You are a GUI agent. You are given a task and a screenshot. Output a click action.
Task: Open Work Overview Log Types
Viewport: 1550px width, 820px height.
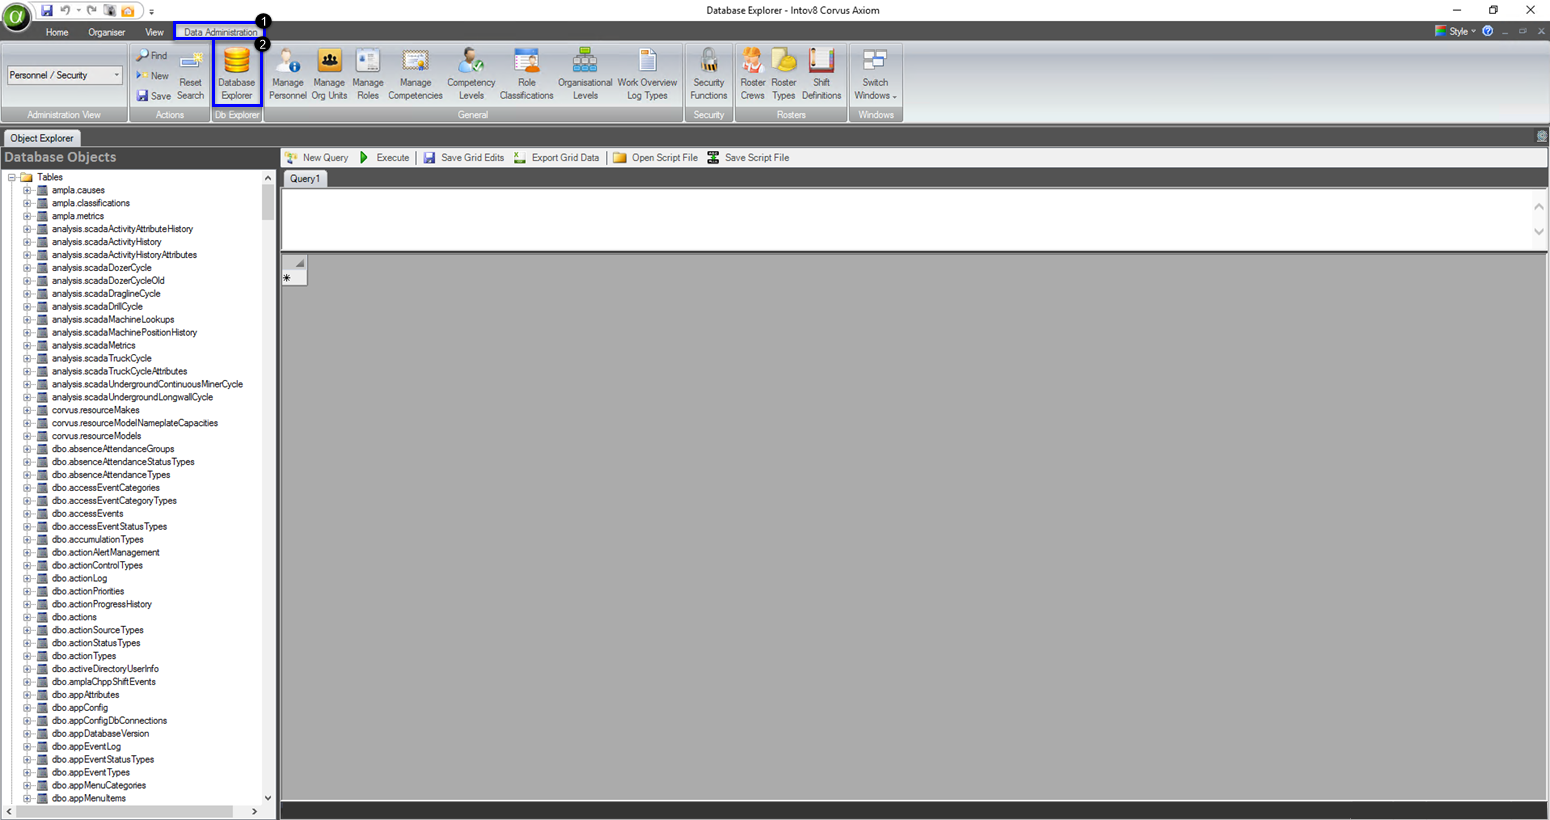[x=647, y=74]
